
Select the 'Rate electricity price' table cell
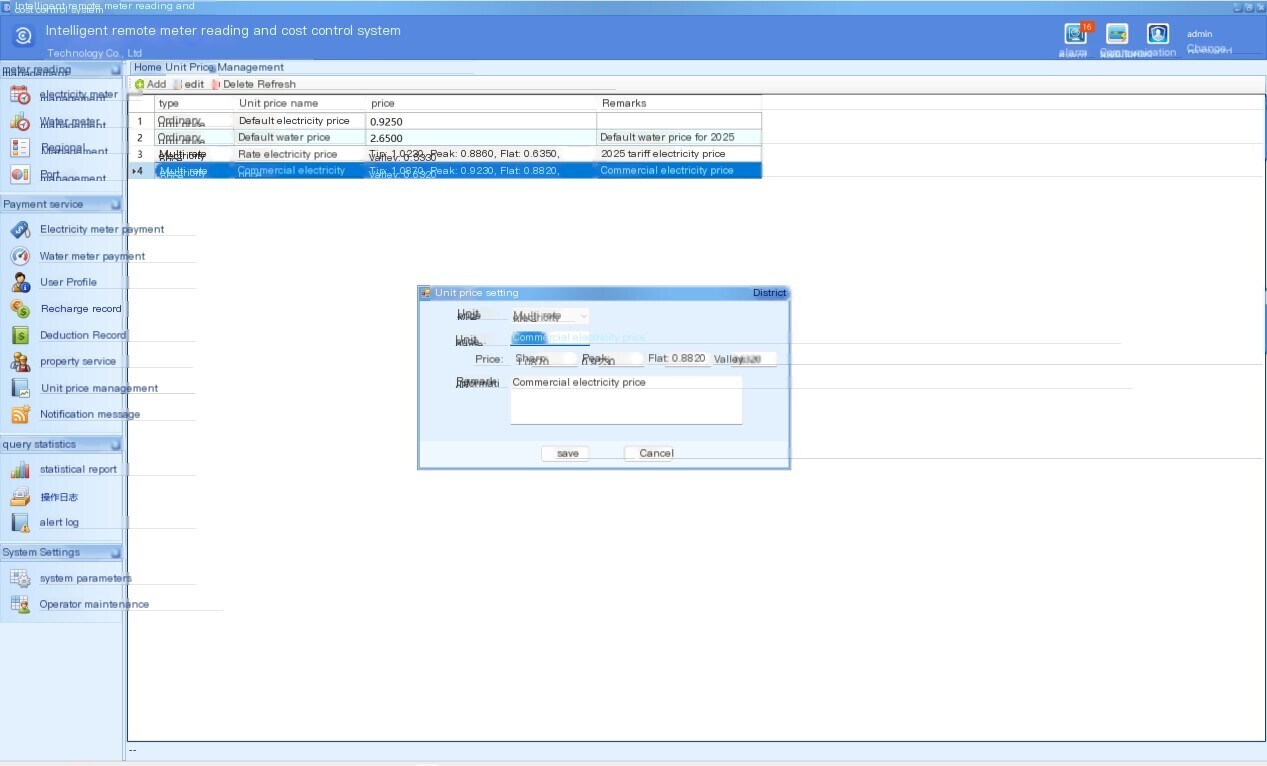(x=300, y=154)
